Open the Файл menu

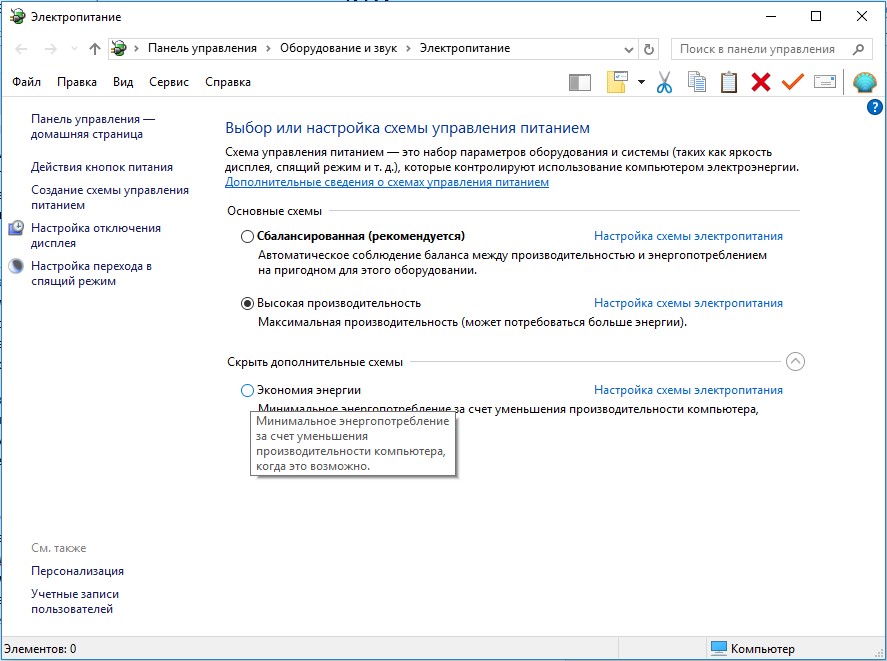tap(27, 82)
